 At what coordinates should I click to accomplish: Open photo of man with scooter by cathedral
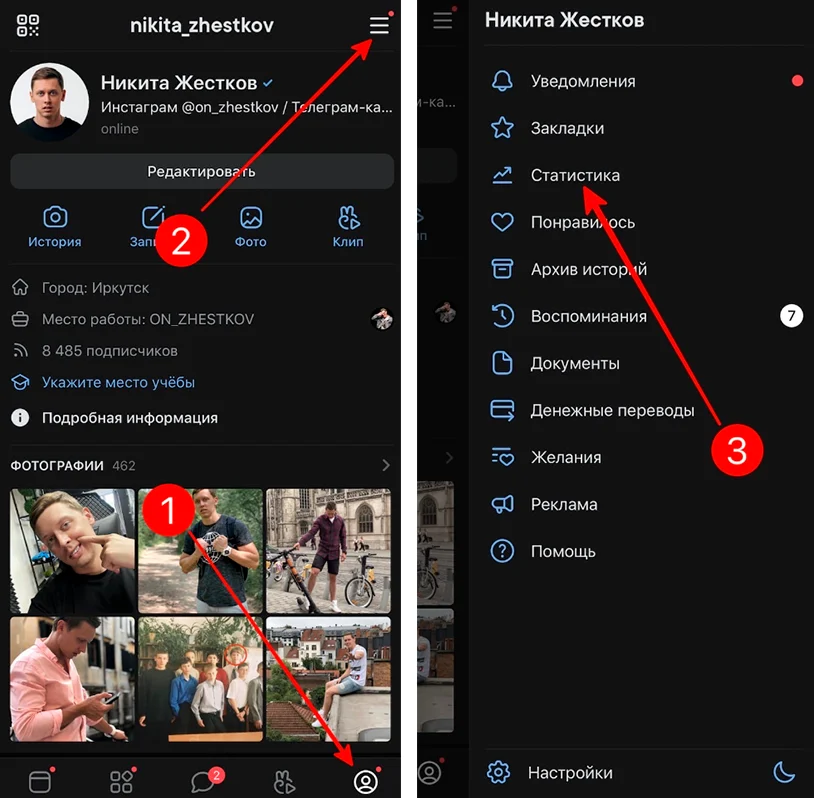pyautogui.click(x=328, y=551)
